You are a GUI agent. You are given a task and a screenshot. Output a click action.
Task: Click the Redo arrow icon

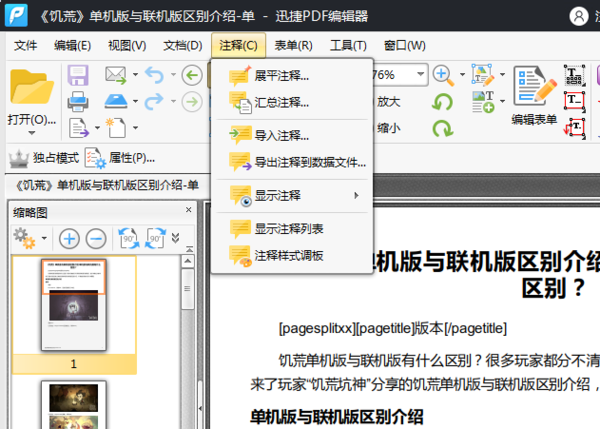coord(155,101)
